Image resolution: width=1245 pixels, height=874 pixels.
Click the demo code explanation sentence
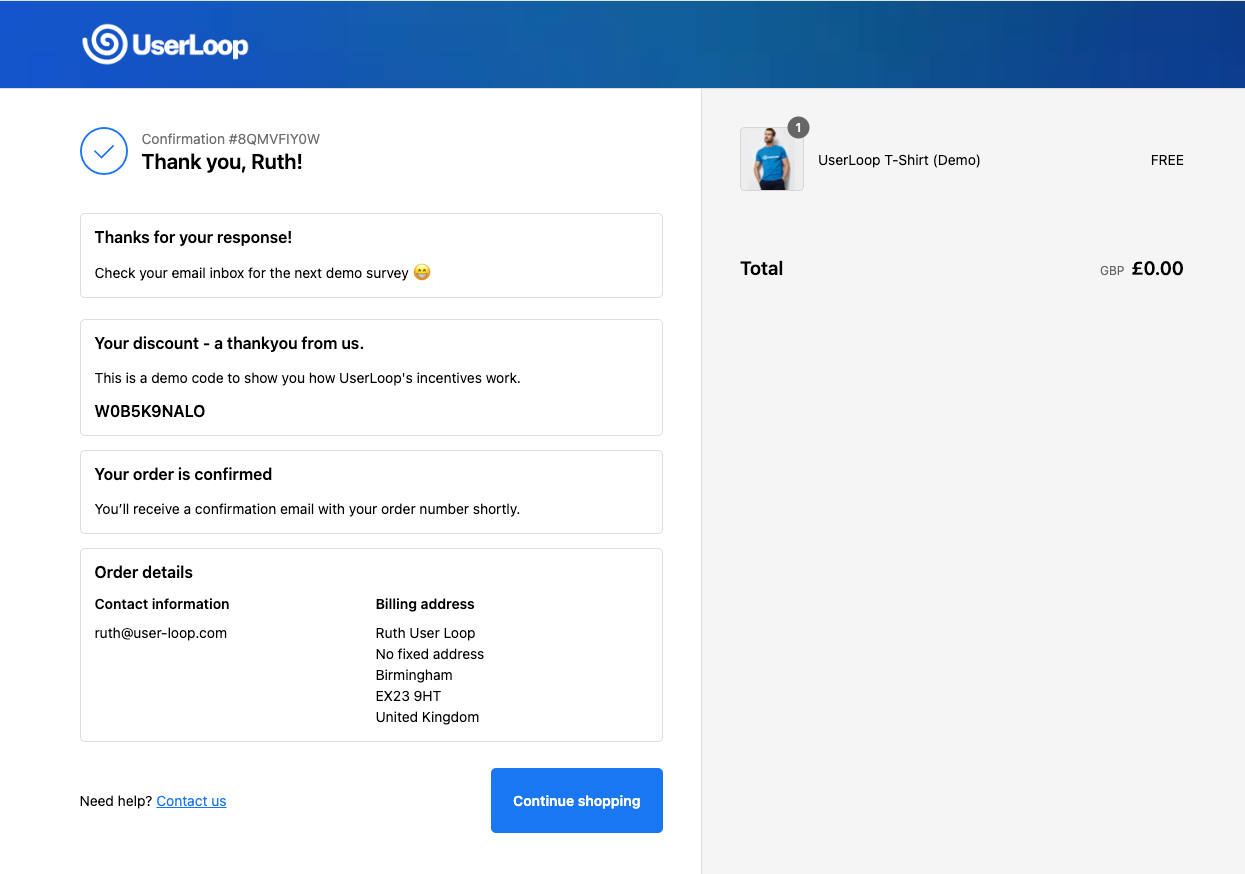pyautogui.click(x=308, y=378)
